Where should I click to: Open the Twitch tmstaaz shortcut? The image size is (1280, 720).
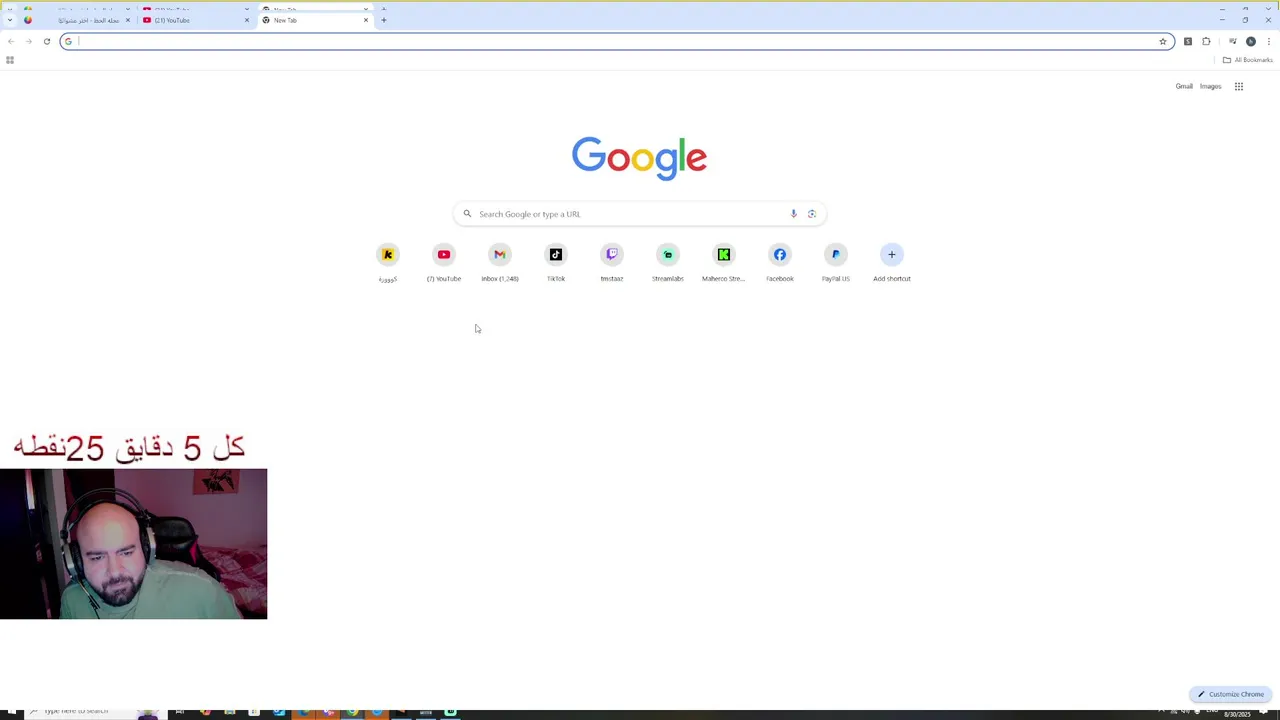point(612,262)
